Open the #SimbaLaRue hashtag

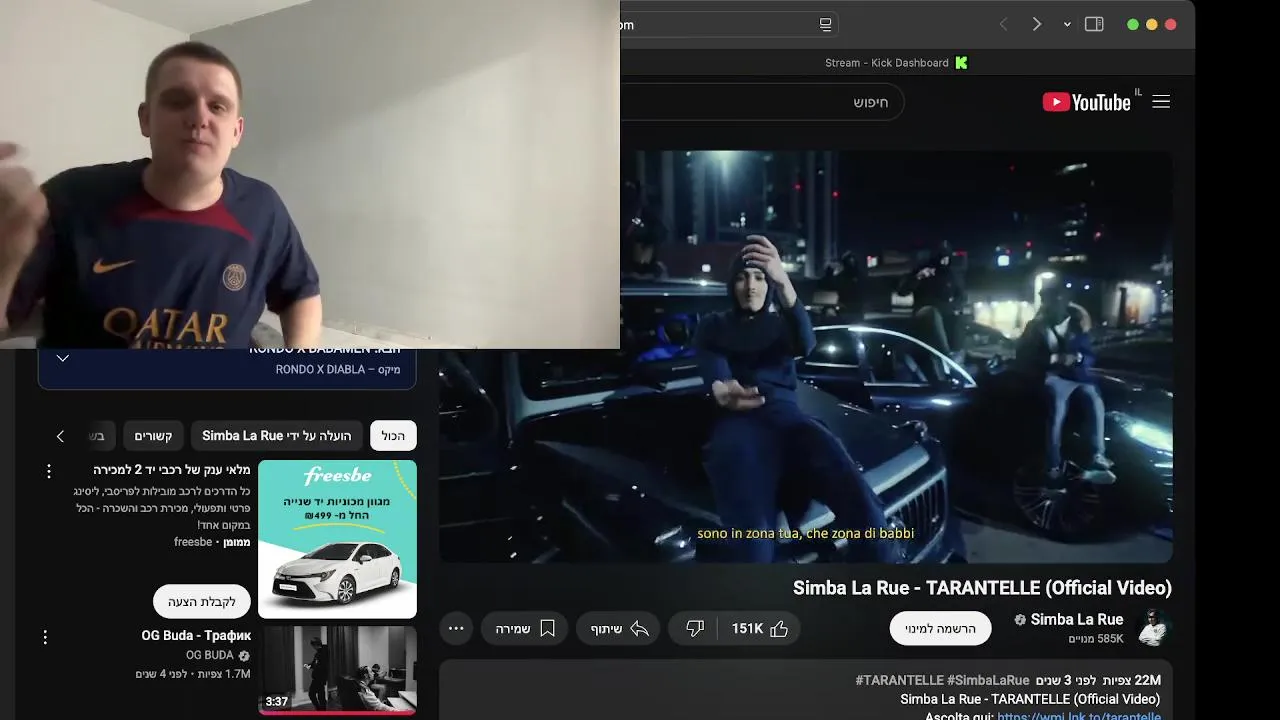point(988,680)
